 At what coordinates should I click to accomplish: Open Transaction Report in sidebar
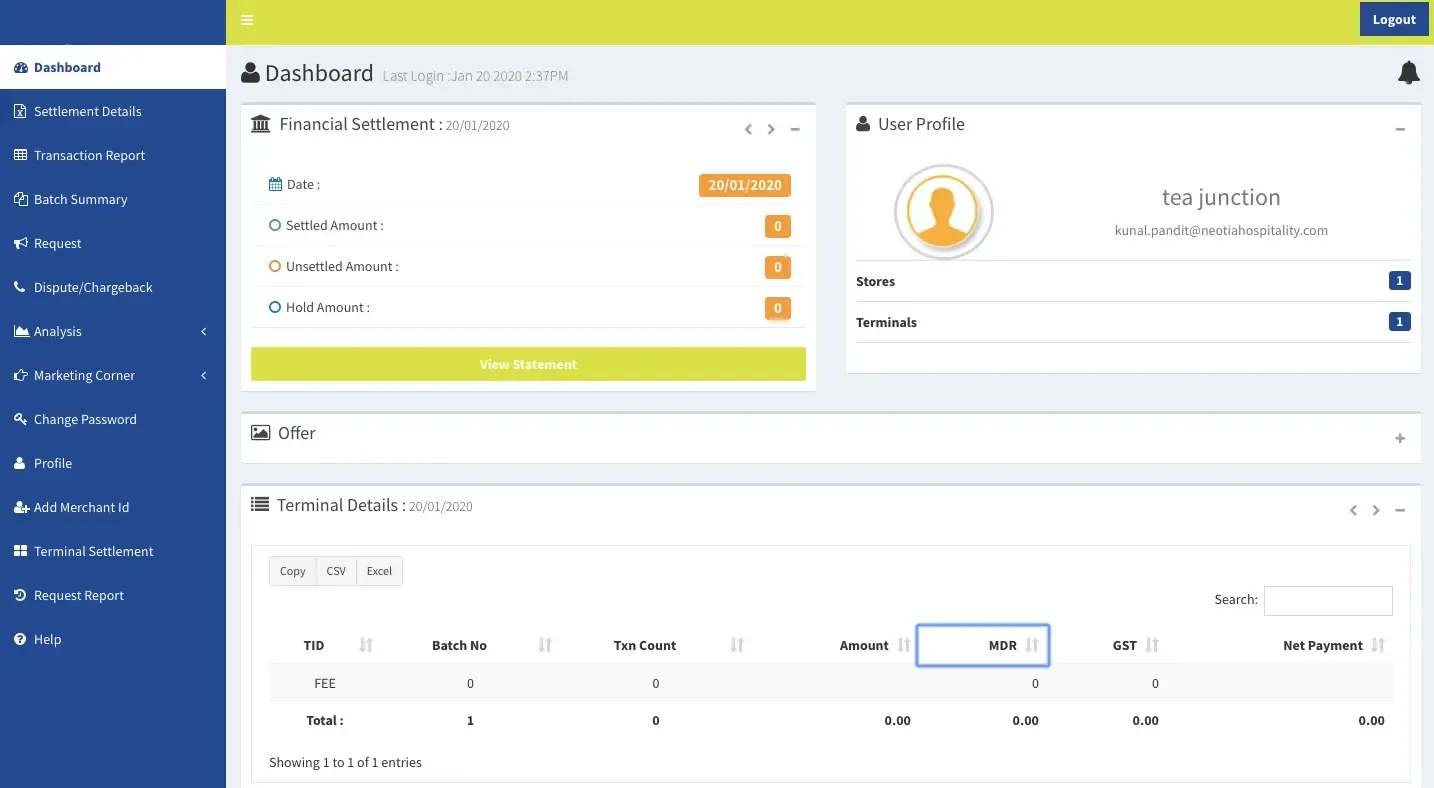[89, 156]
